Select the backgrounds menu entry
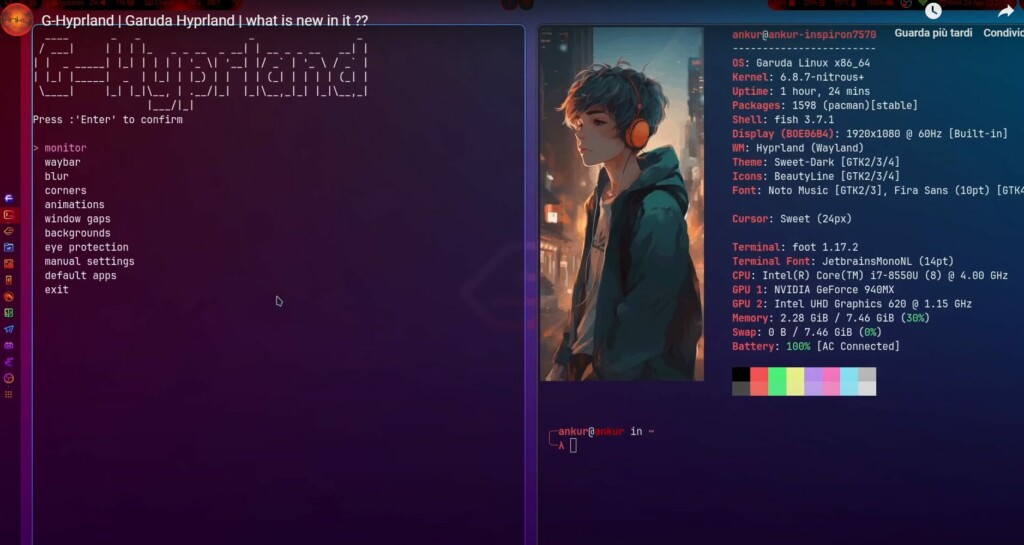This screenshot has width=1024, height=545. coord(77,233)
